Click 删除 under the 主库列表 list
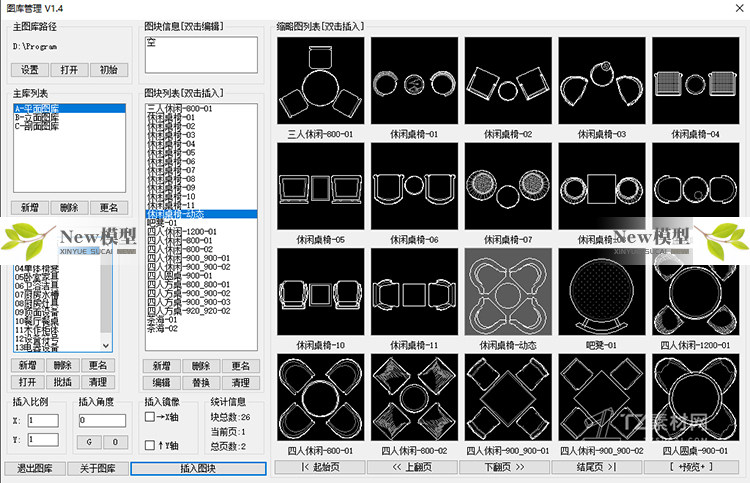 coord(69,208)
